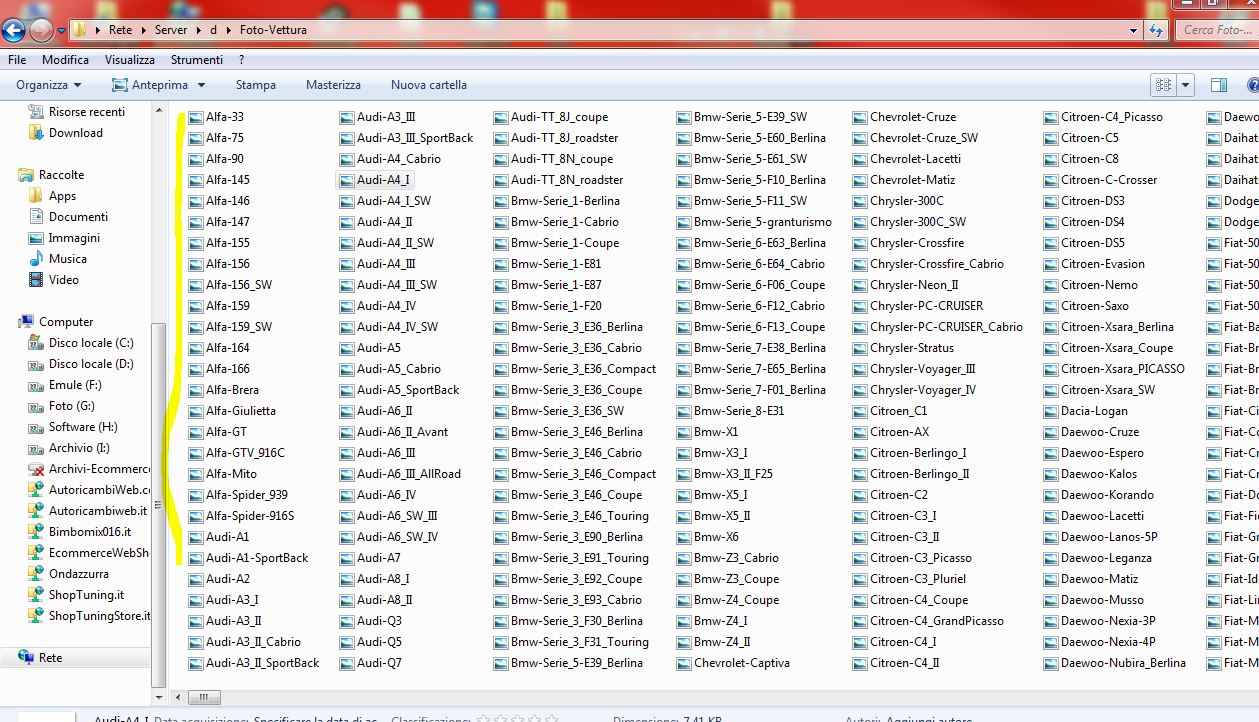1259x722 pixels.
Task: Open the Strumenti menu
Action: [197, 60]
